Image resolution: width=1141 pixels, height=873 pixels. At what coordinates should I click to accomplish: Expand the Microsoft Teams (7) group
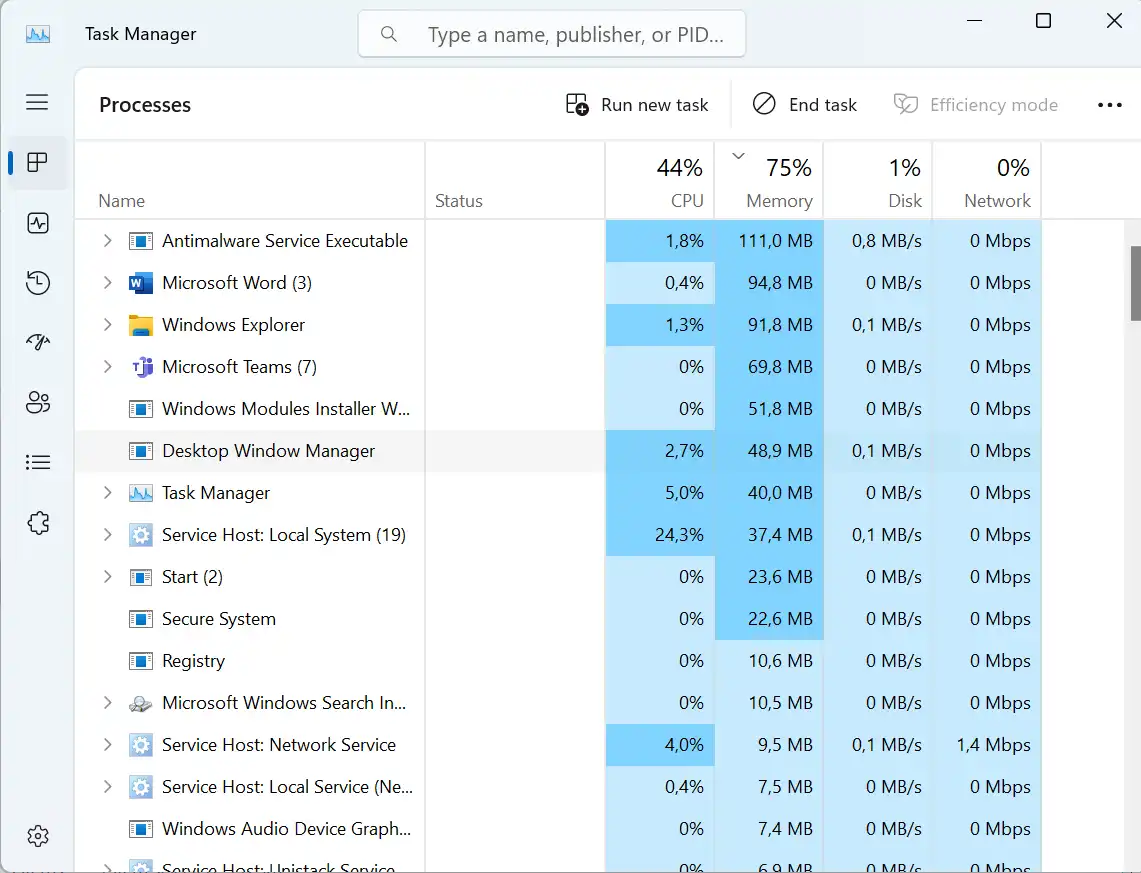click(108, 367)
